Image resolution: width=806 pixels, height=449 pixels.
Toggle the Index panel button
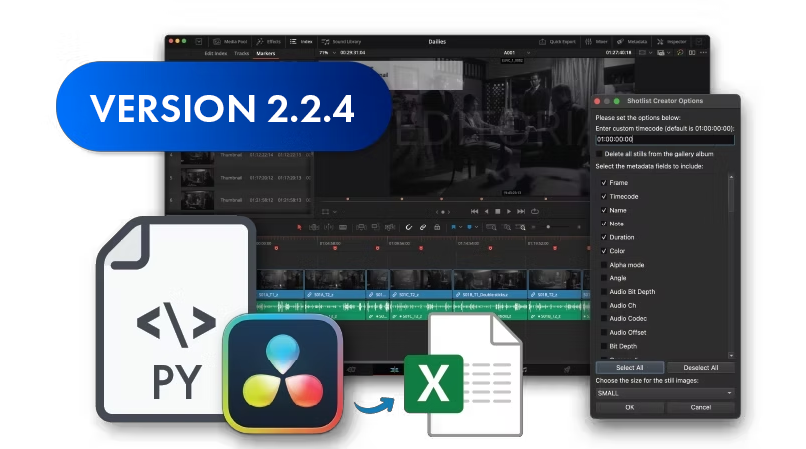click(301, 42)
